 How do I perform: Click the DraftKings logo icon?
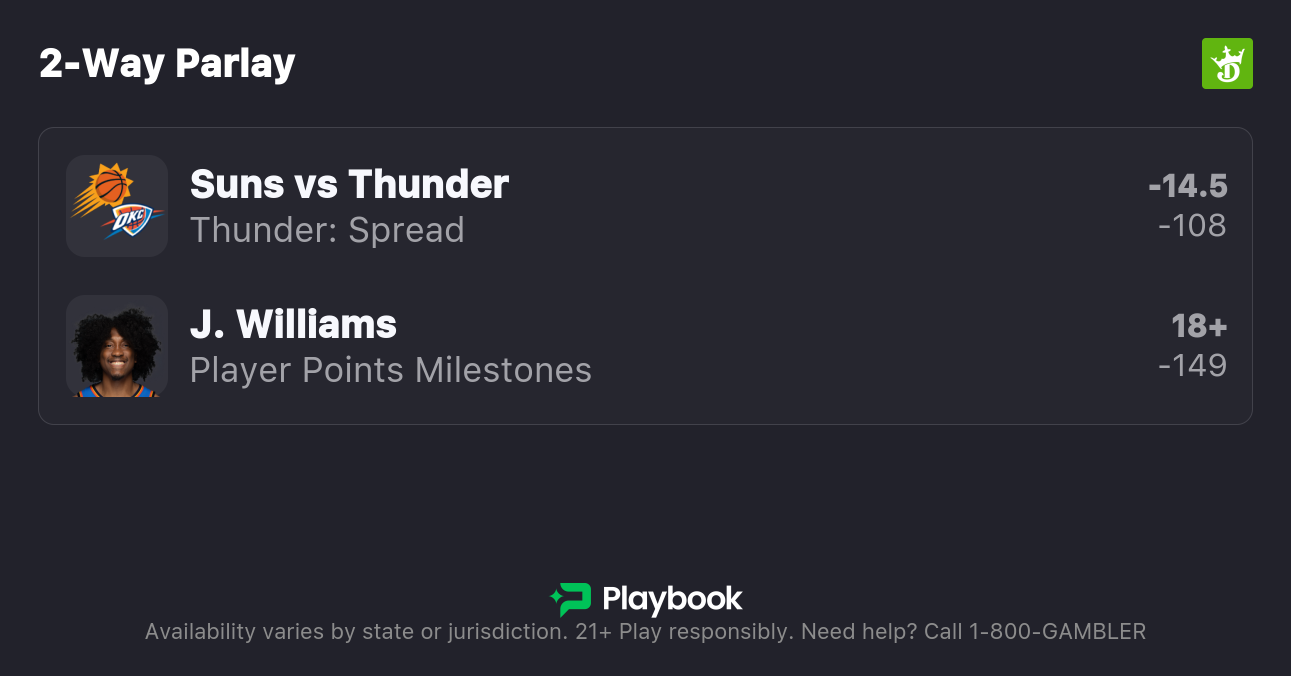pos(1226,64)
